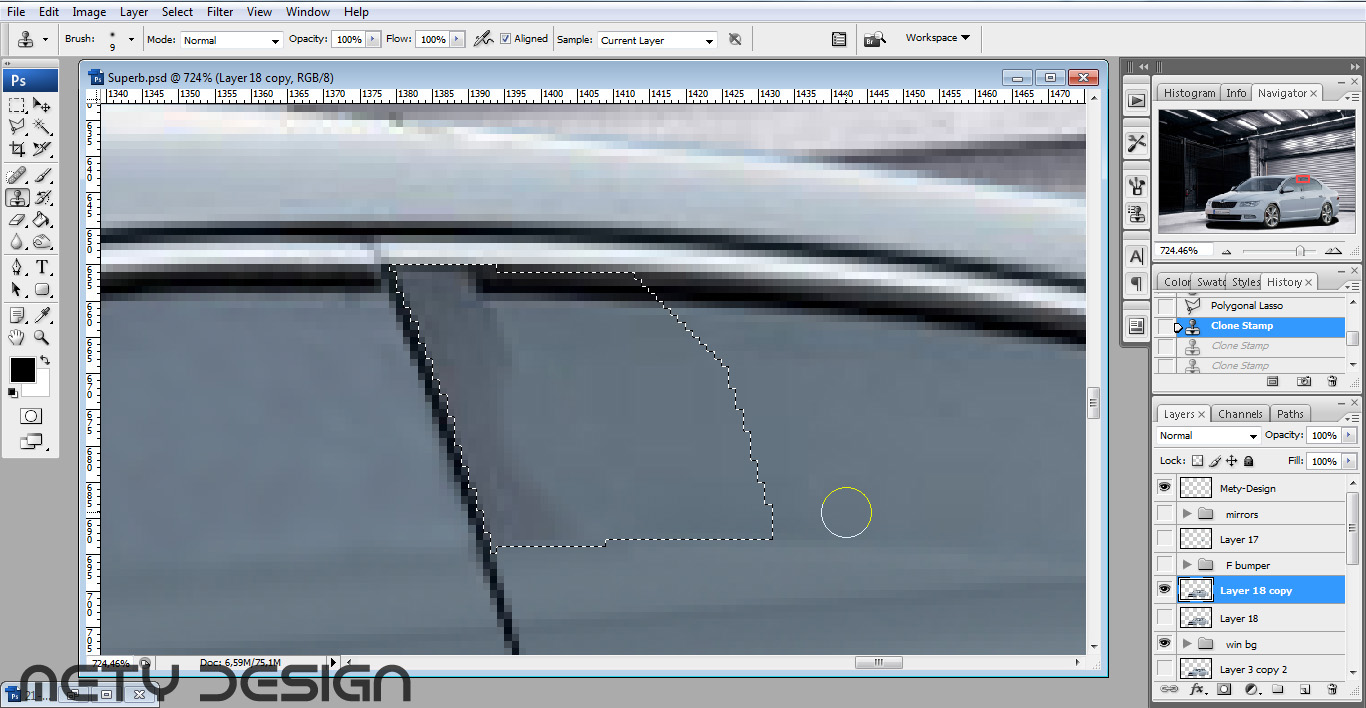Select the Blur tool
This screenshot has height=708, width=1366.
pyautogui.click(x=17, y=241)
